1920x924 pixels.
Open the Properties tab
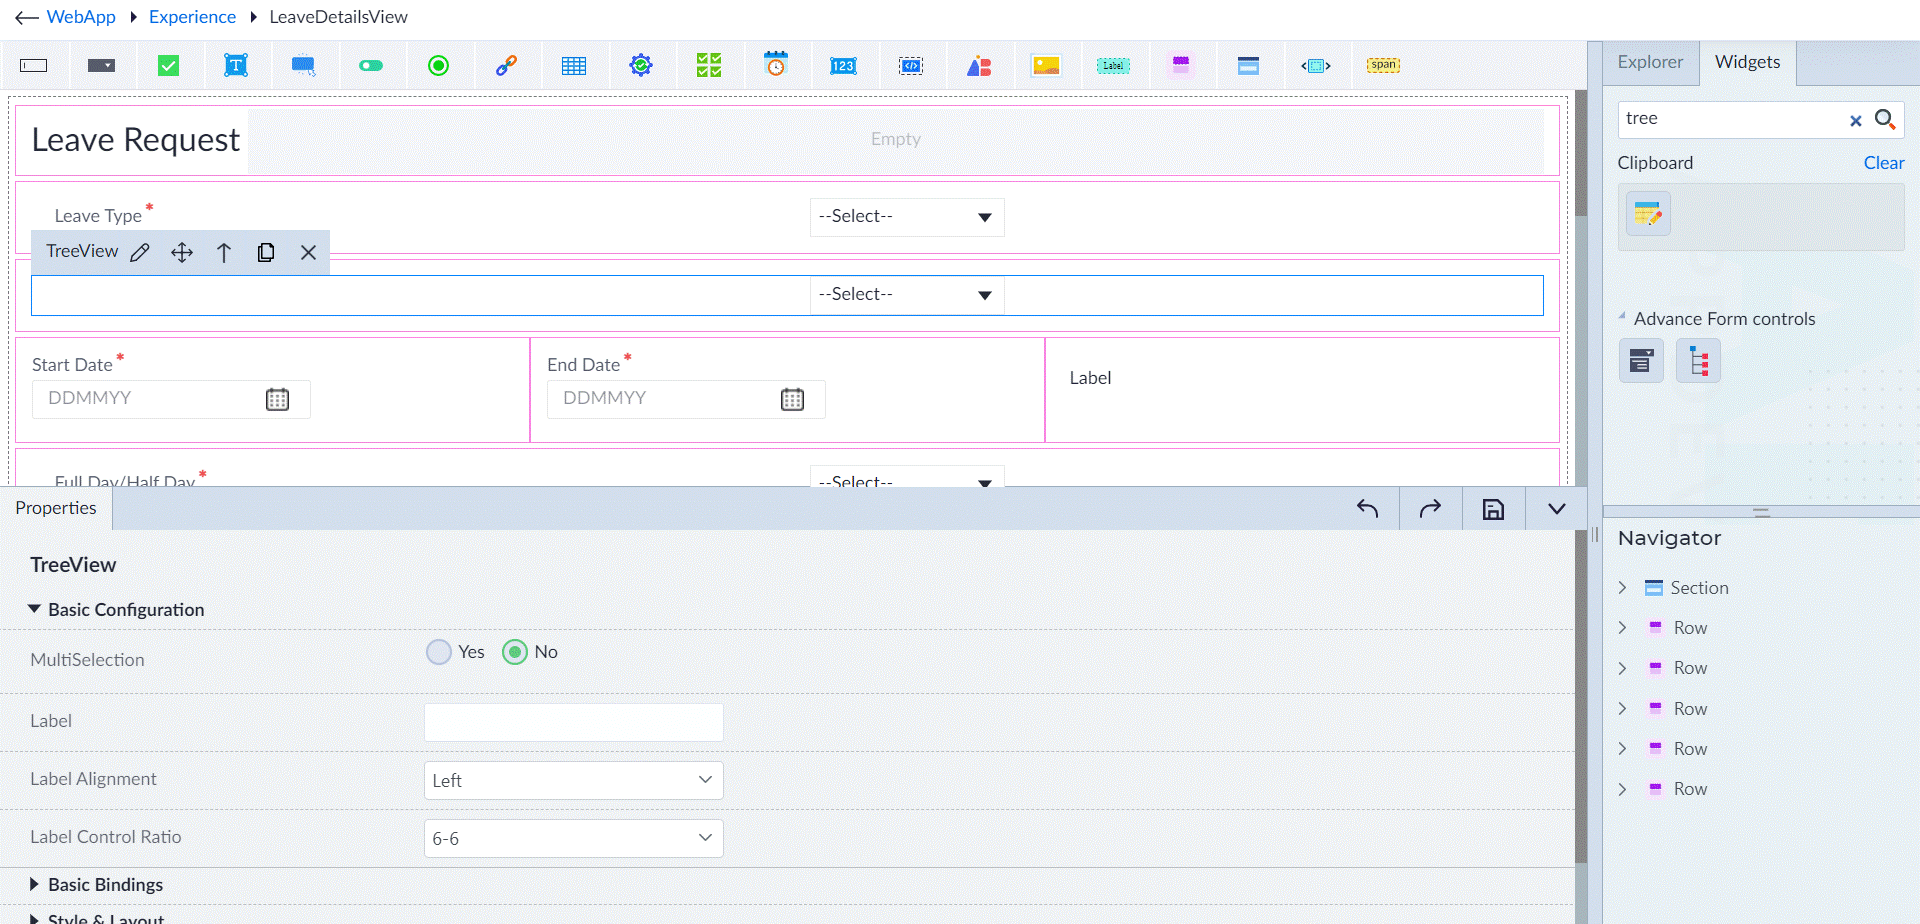[56, 508]
